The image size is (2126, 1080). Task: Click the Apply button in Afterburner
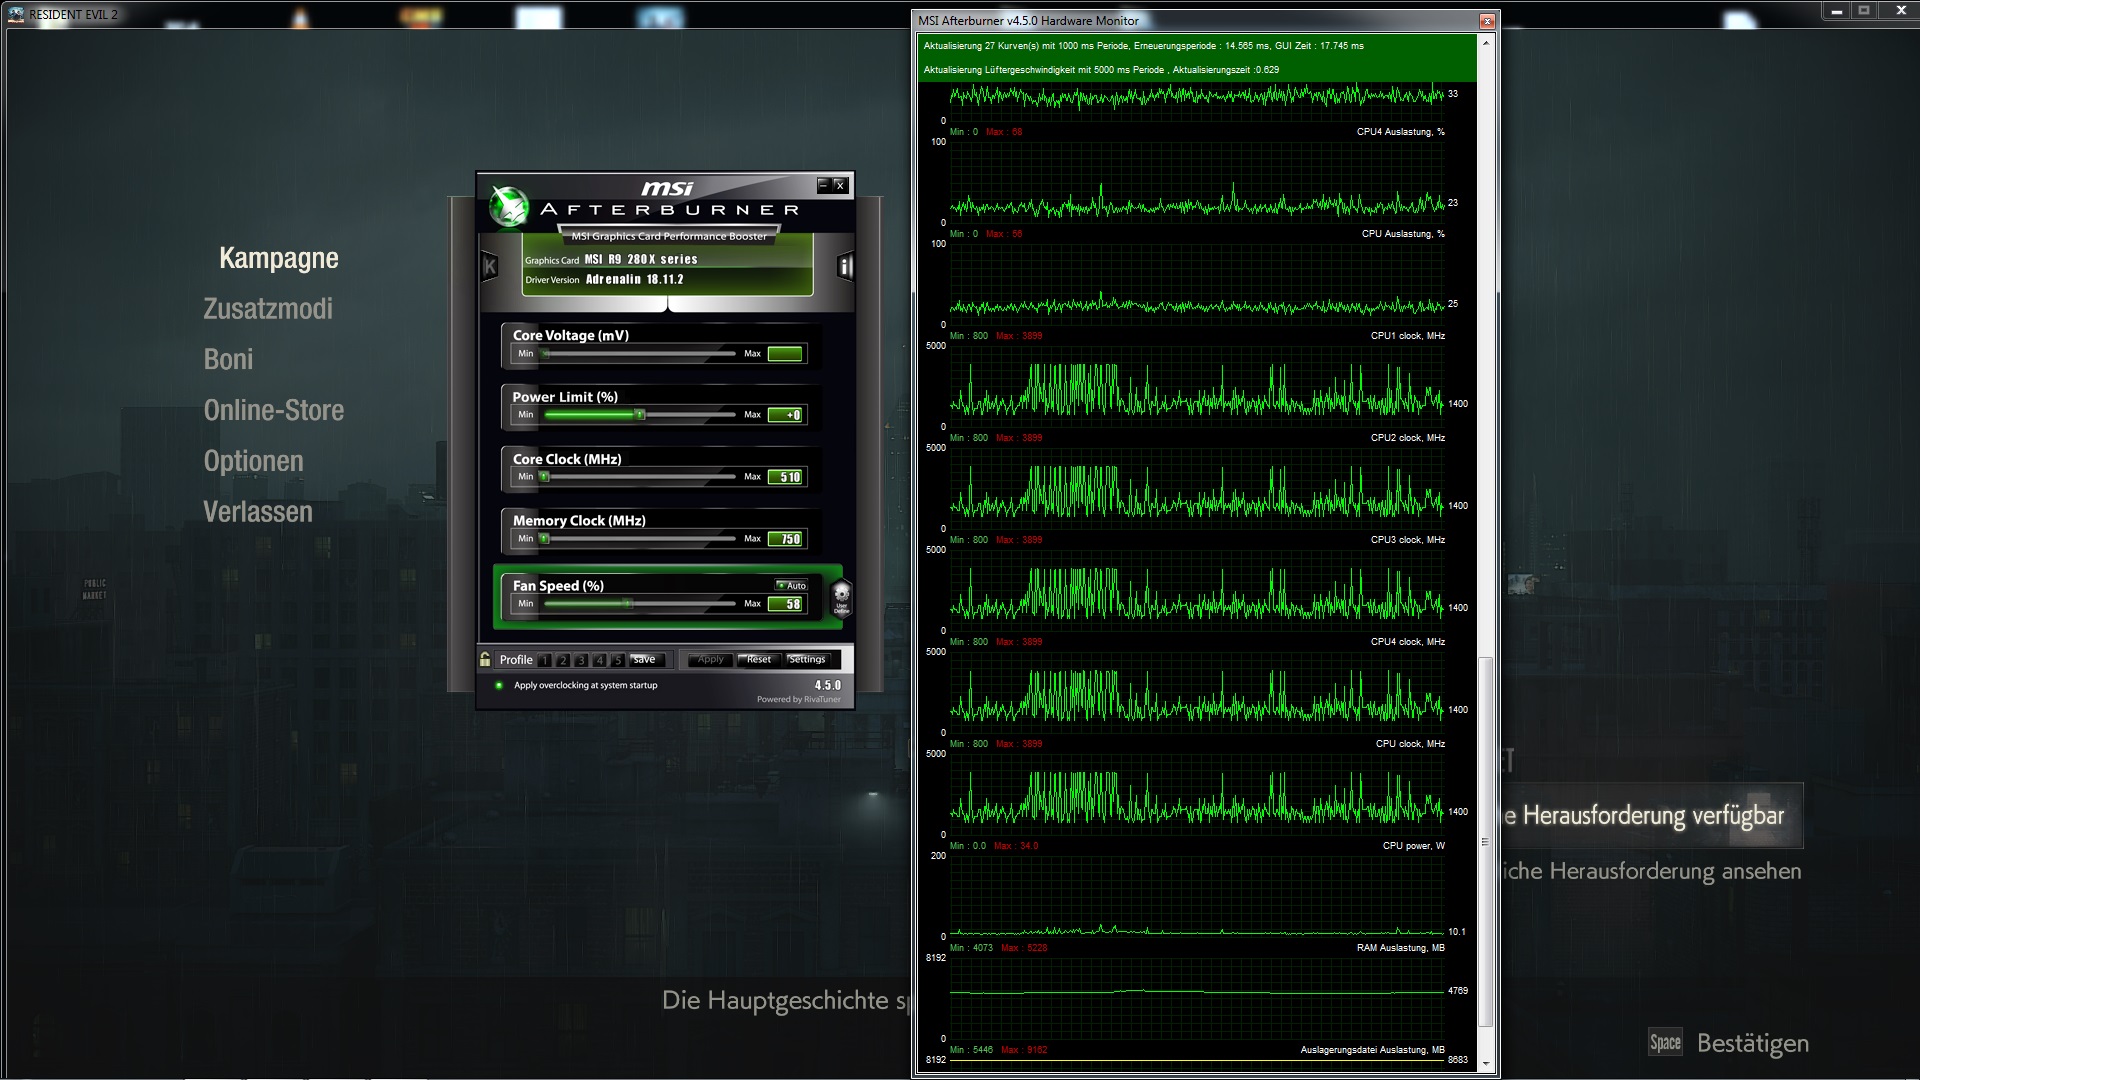click(711, 660)
